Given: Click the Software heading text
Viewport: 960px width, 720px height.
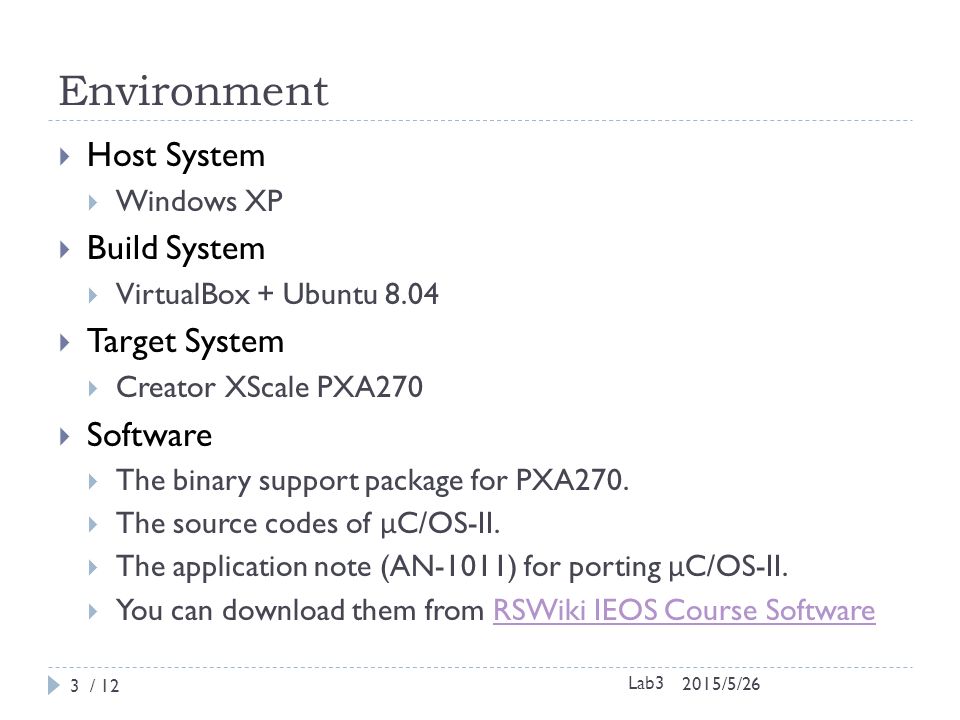Looking at the screenshot, I should 149,435.
